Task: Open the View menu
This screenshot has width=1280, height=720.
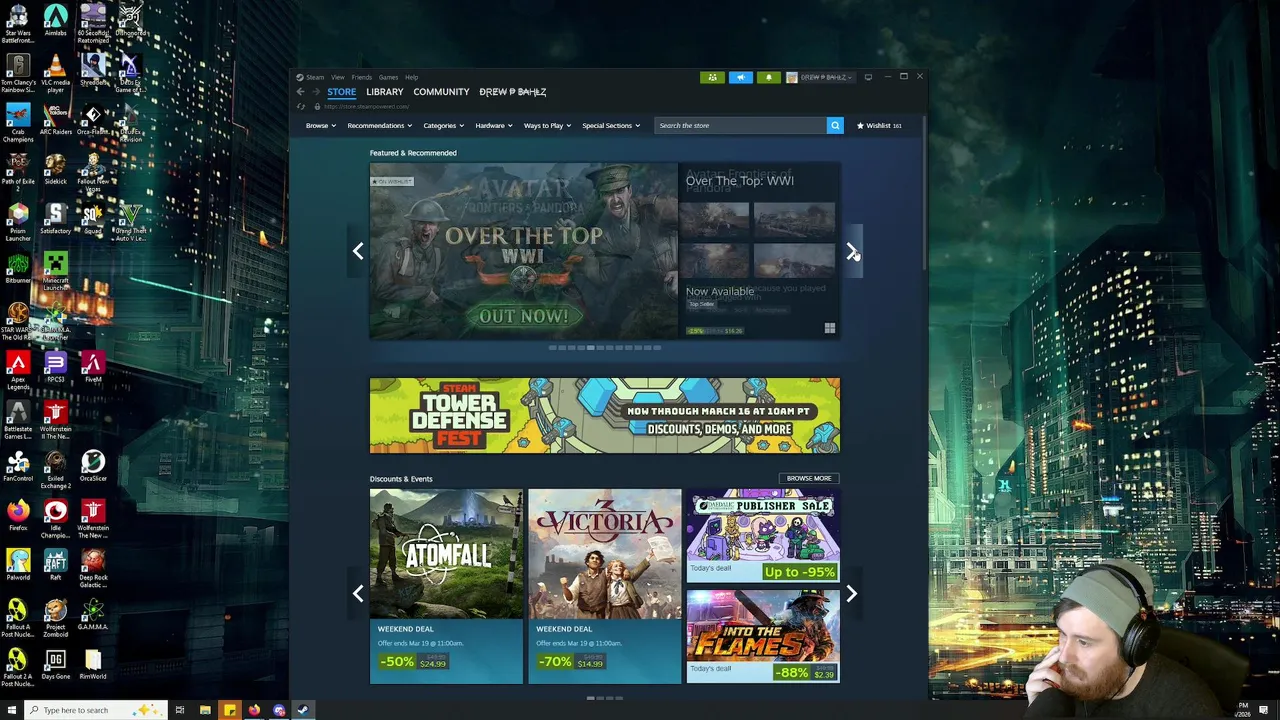Action: [x=338, y=77]
